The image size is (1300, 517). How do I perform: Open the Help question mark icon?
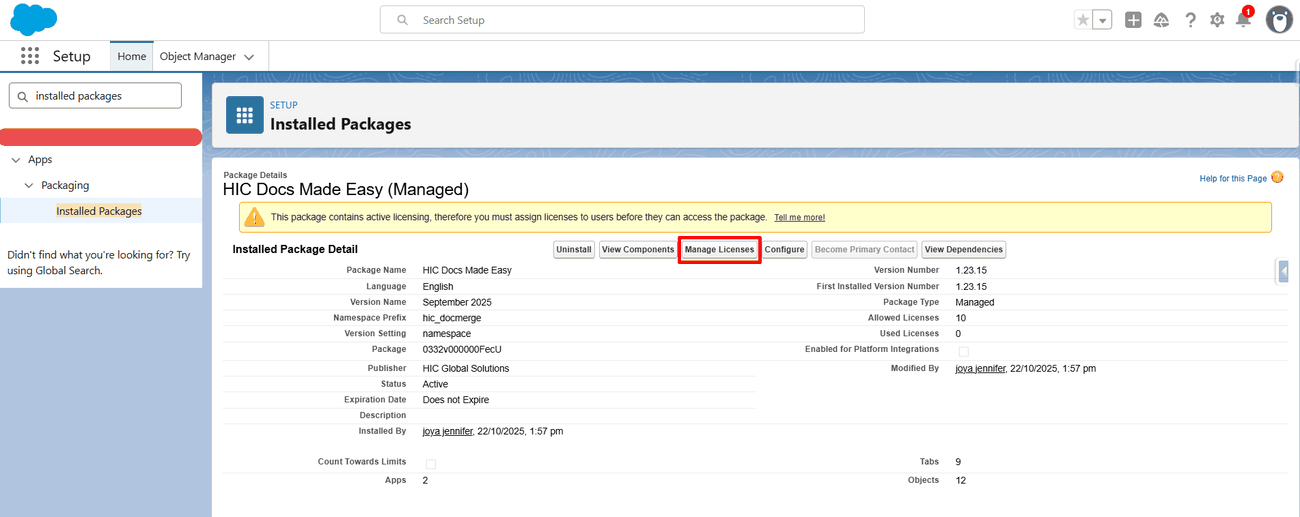tap(1190, 20)
